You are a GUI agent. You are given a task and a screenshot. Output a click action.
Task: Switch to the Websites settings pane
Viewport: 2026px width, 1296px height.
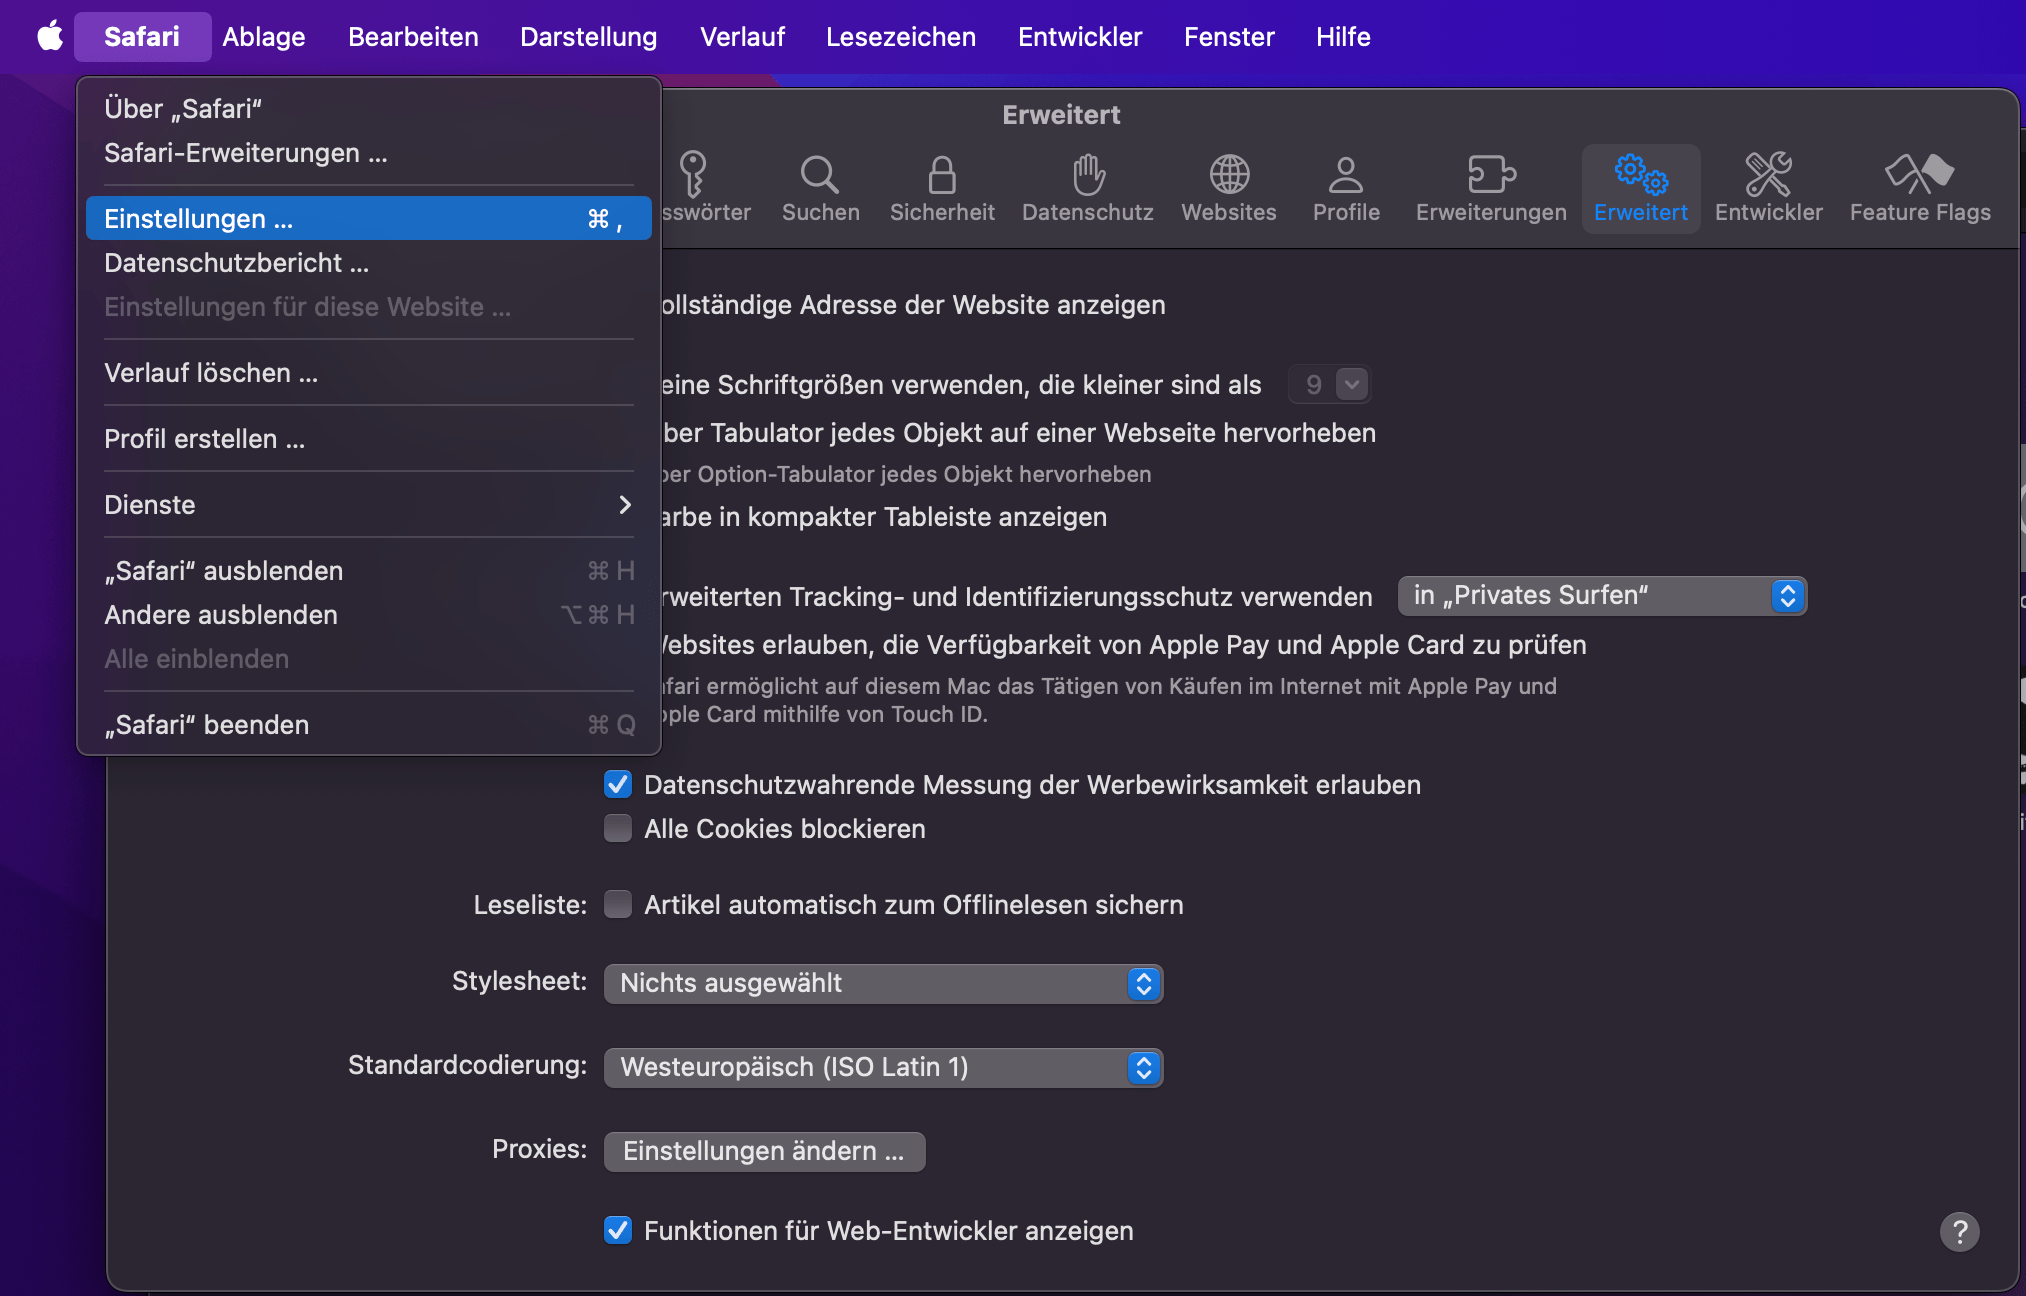pyautogui.click(x=1229, y=188)
